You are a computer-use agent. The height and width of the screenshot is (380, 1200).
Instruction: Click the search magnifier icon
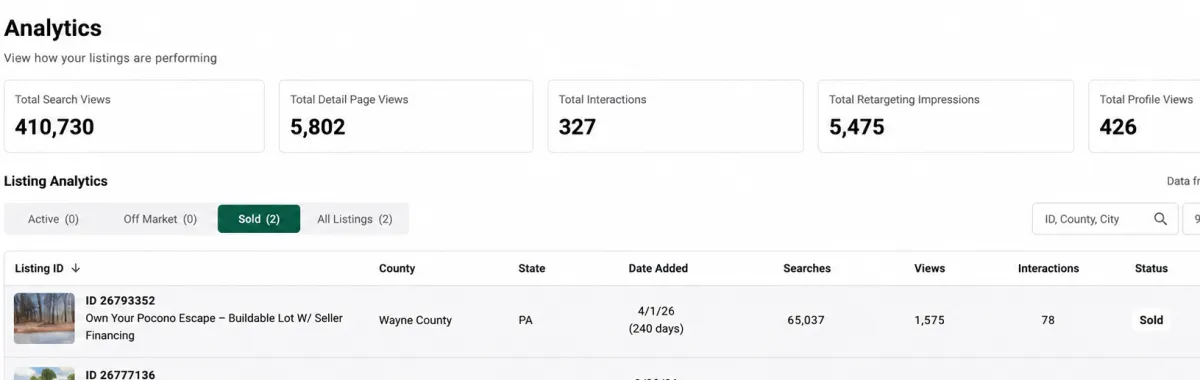click(x=1160, y=219)
